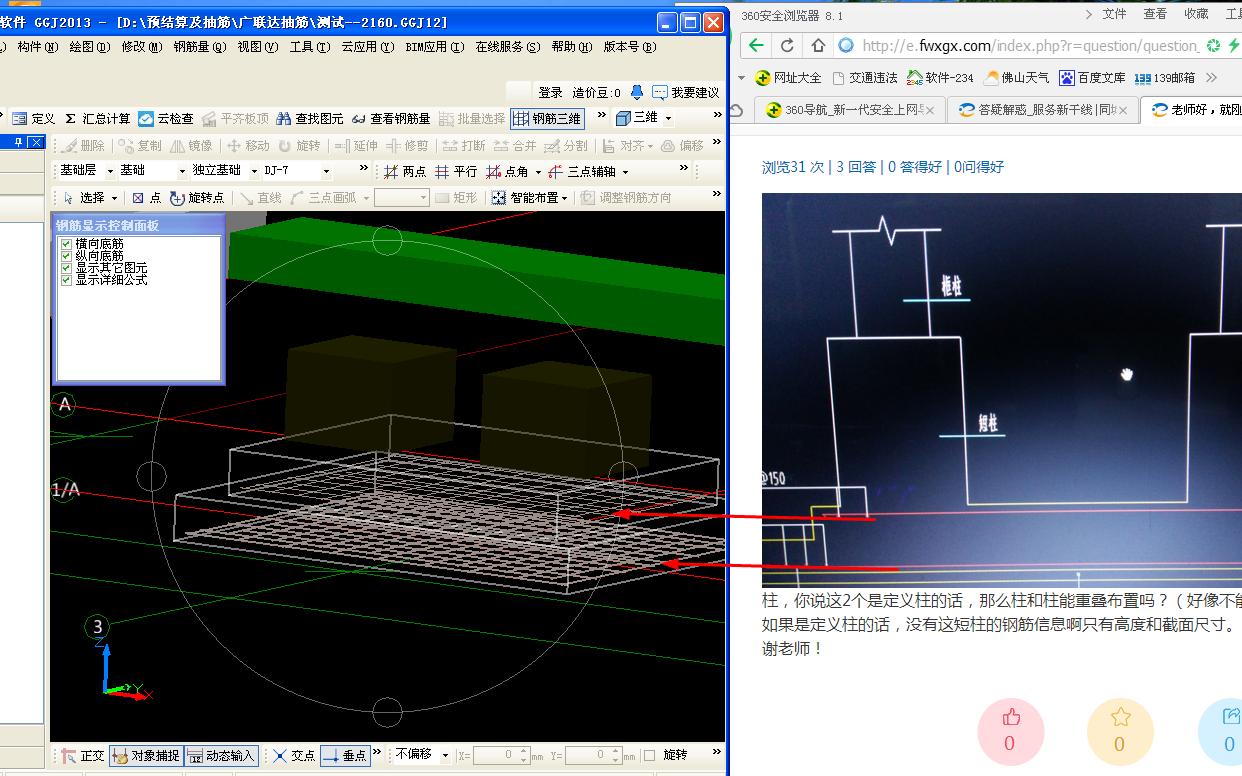Expand 智能布置 dropdown arrow
The width and height of the screenshot is (1242, 776).
pyautogui.click(x=565, y=199)
